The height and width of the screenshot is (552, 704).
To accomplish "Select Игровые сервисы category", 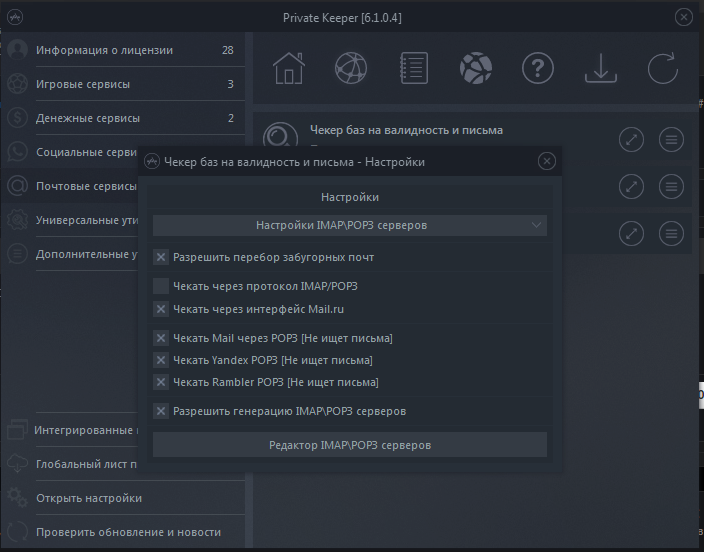I will click(120, 84).
